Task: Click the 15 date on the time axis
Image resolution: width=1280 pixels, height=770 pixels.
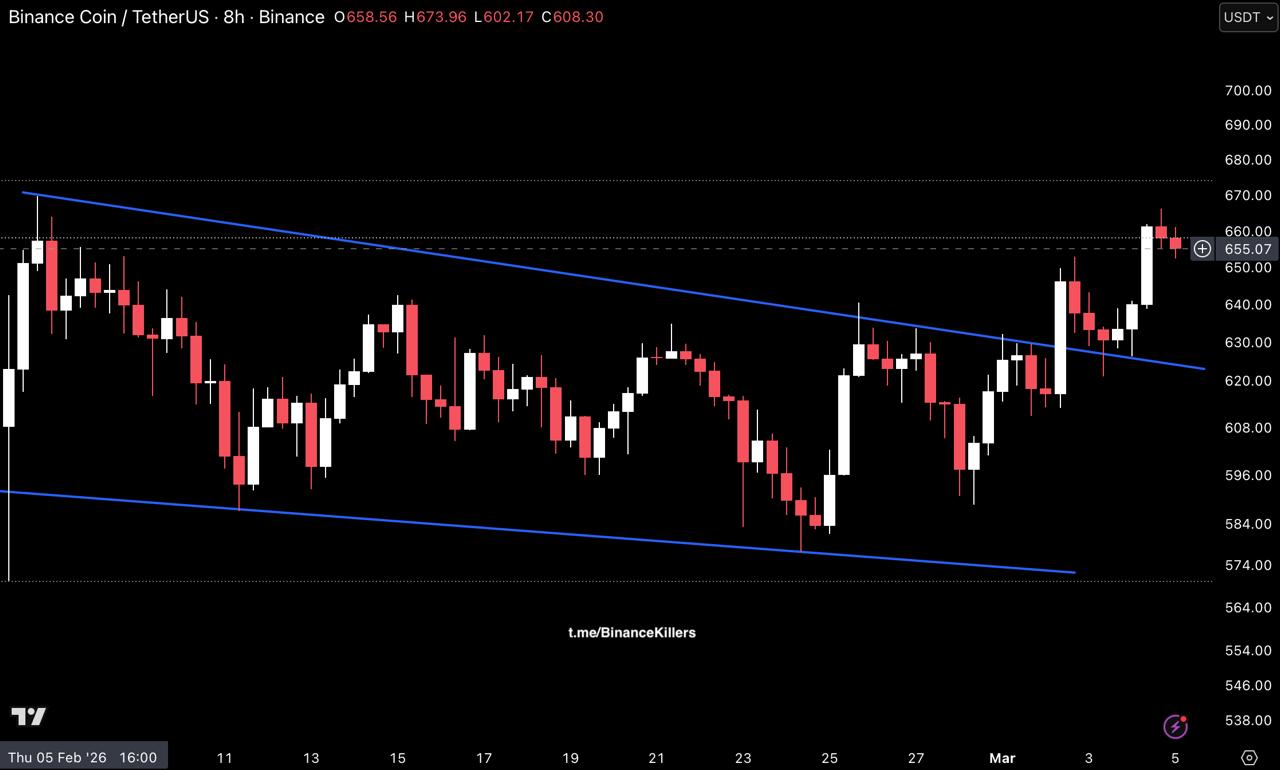Action: click(398, 758)
